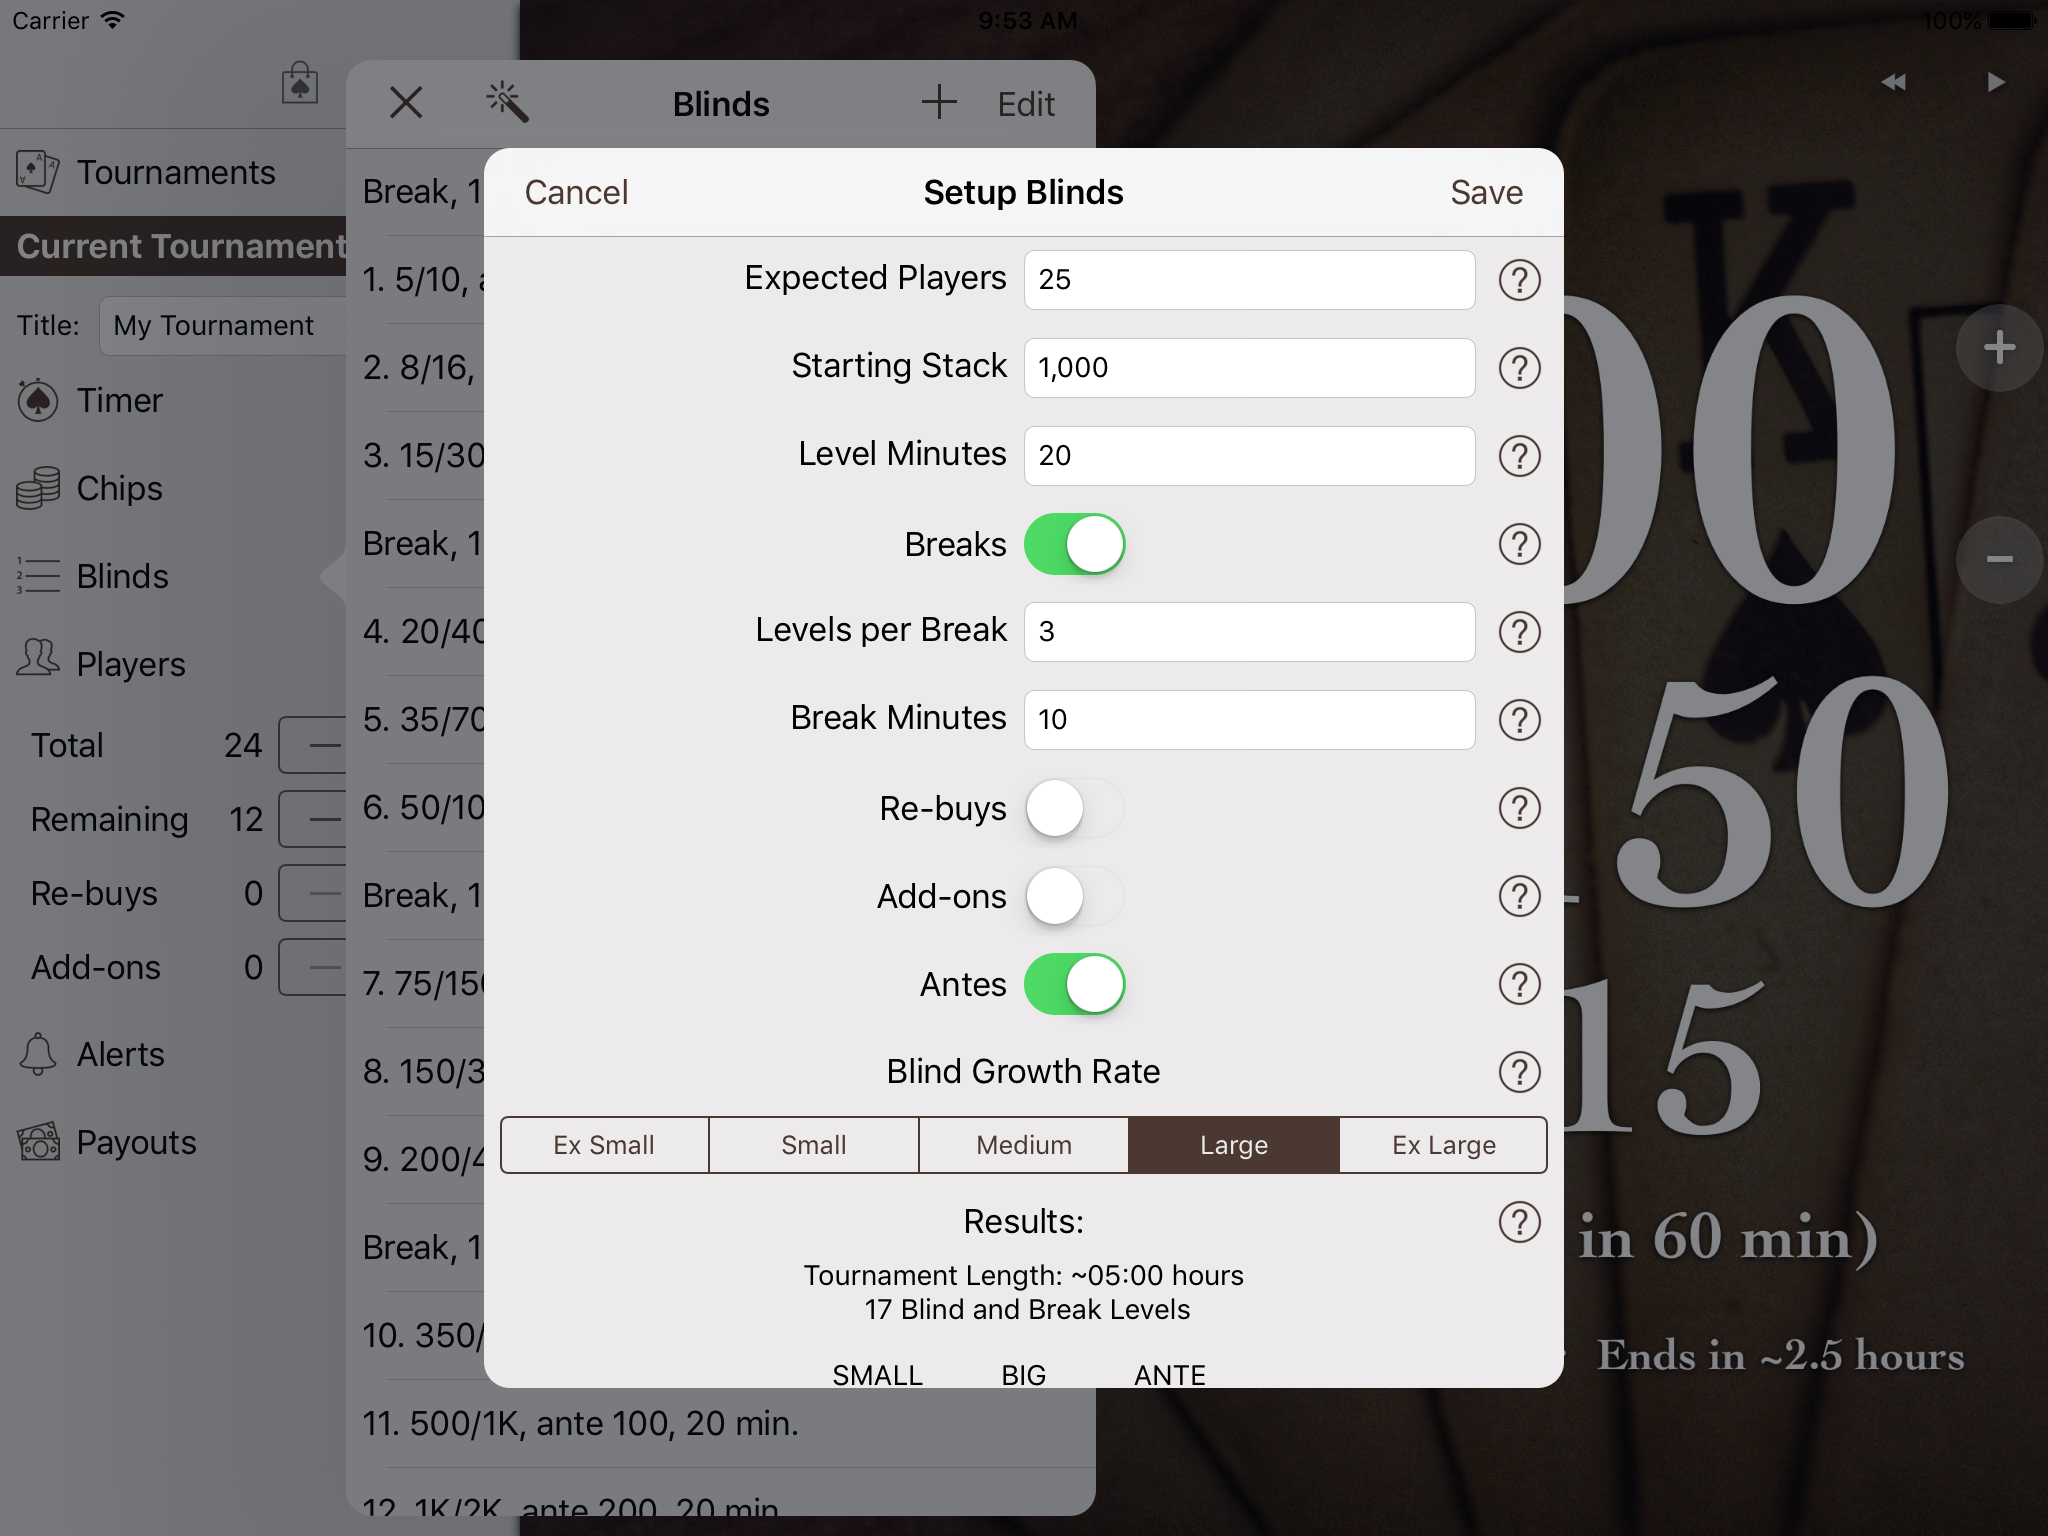This screenshot has width=2048, height=1536.
Task: Close the Blinds panel with X
Action: click(x=406, y=103)
